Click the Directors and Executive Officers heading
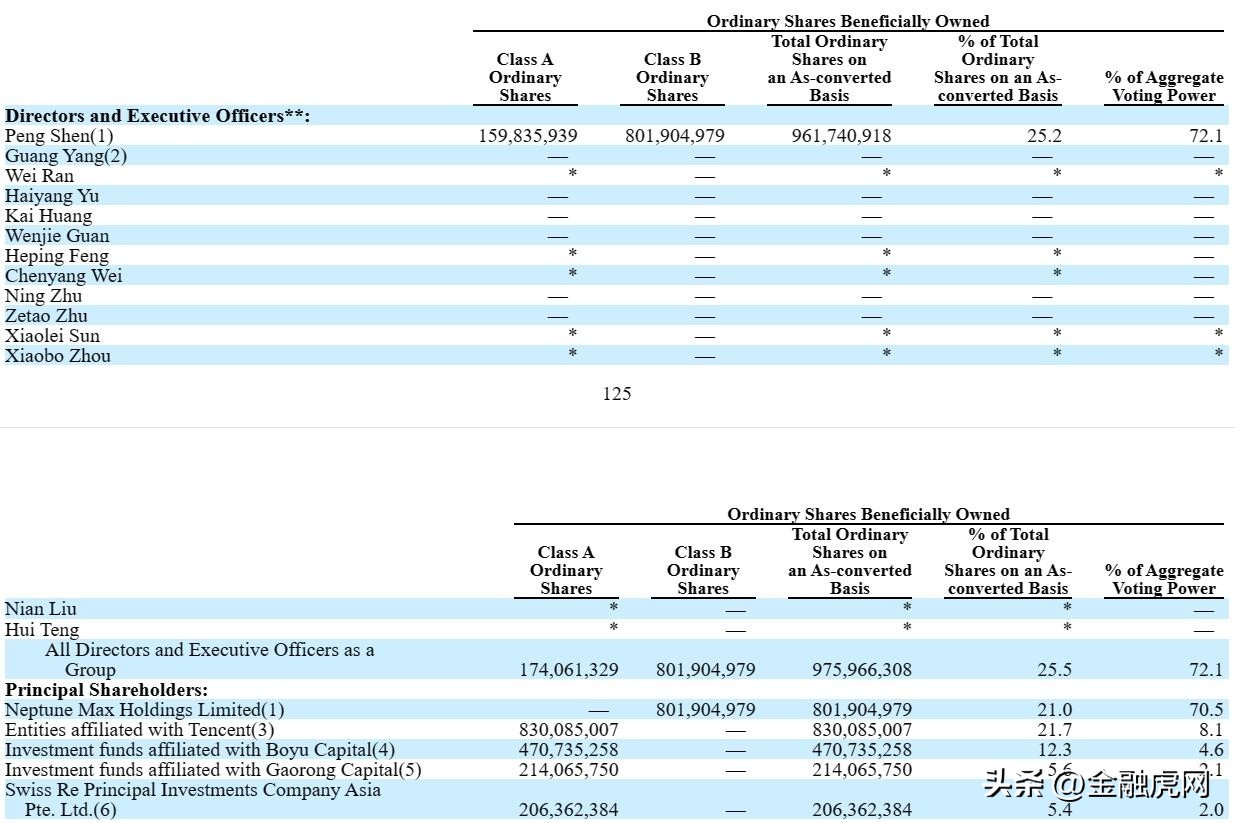The height and width of the screenshot is (823, 1235). 157,116
